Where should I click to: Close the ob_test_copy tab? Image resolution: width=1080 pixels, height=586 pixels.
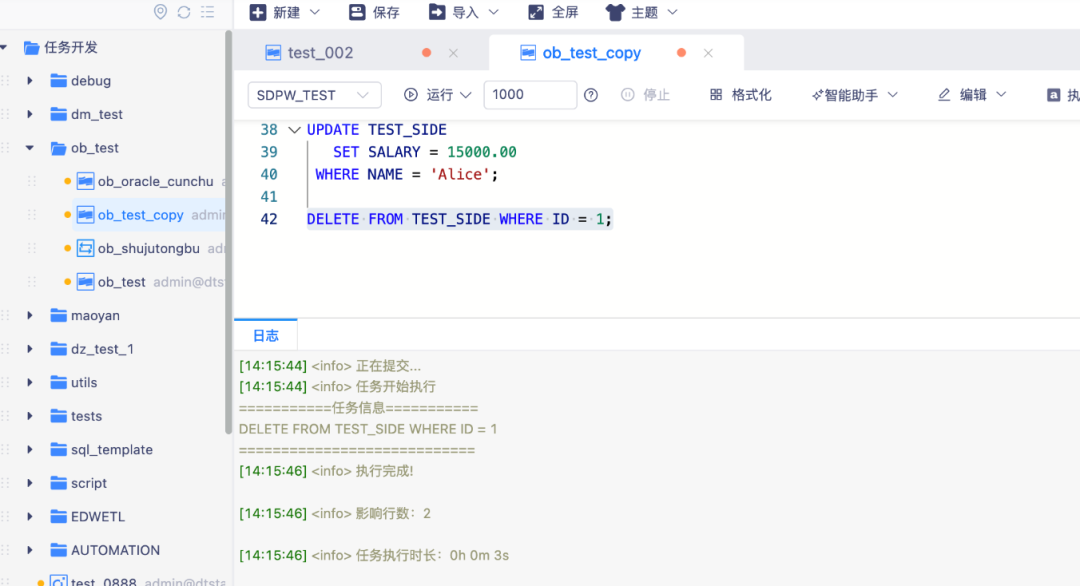click(708, 53)
